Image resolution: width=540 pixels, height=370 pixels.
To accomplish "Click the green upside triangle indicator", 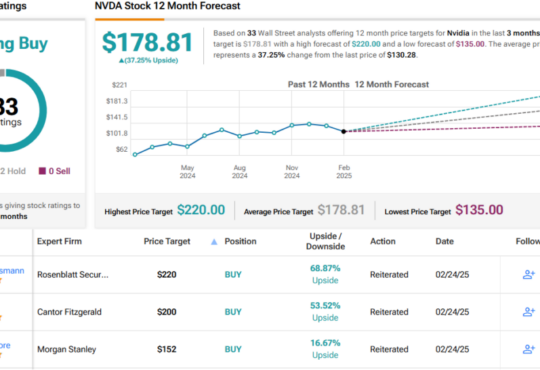I will click(121, 61).
